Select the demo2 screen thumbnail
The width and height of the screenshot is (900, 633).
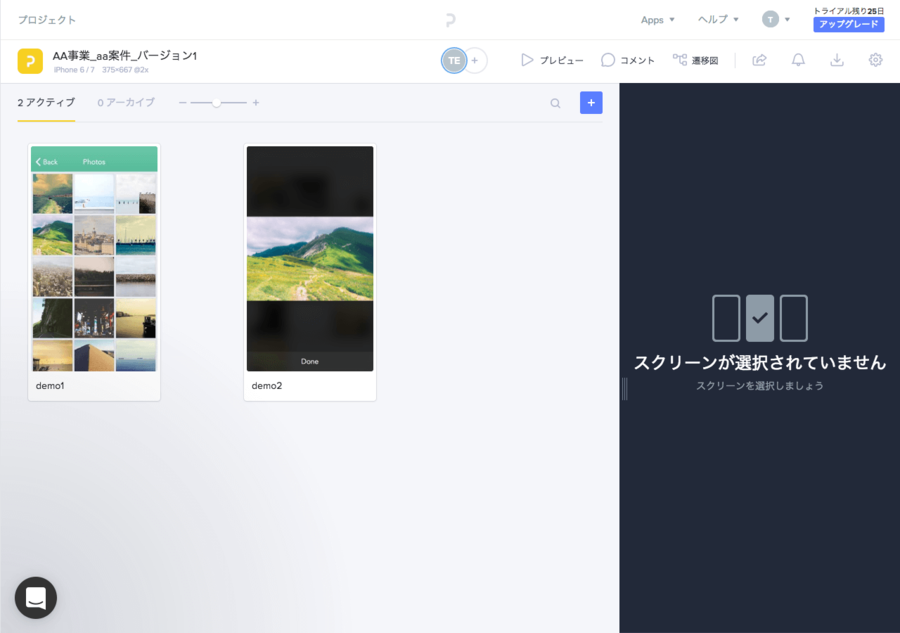click(x=310, y=259)
